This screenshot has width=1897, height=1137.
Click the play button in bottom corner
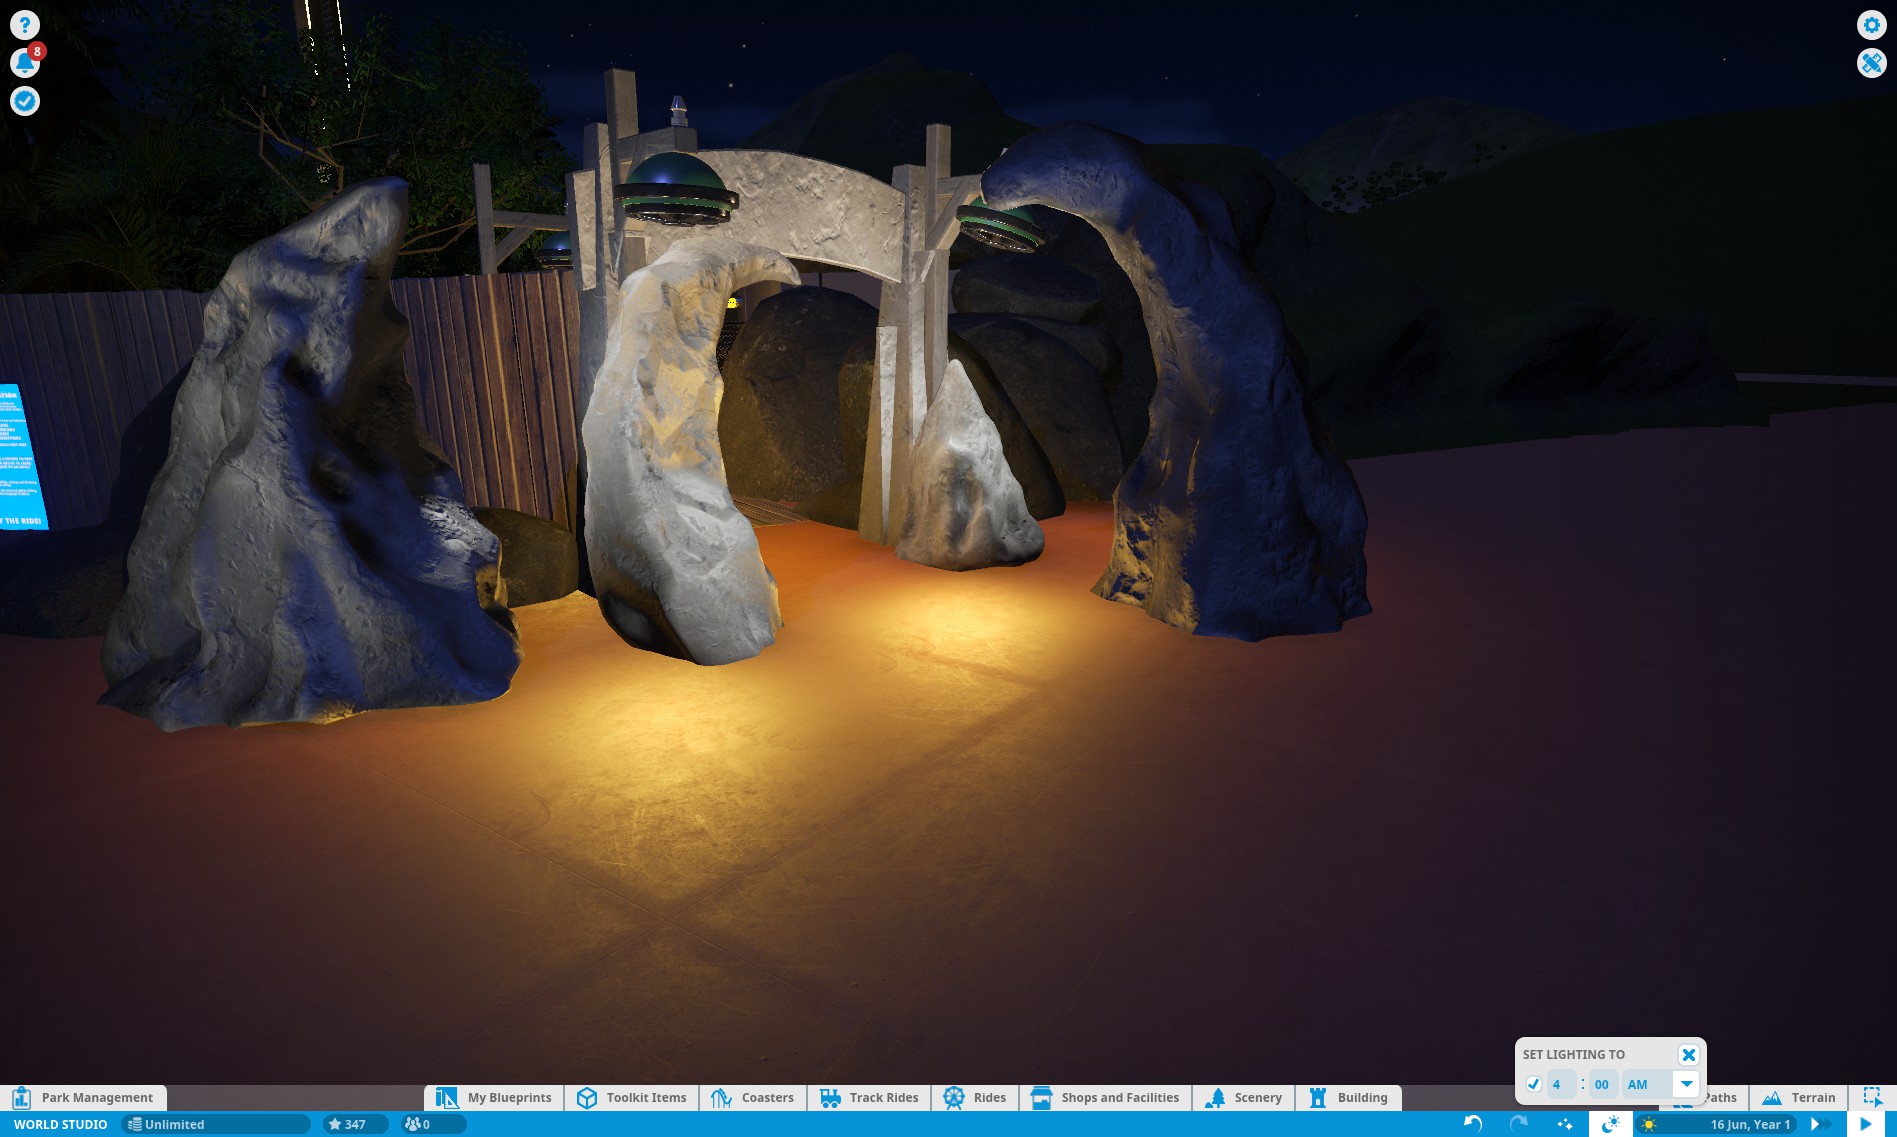[x=1866, y=1124]
